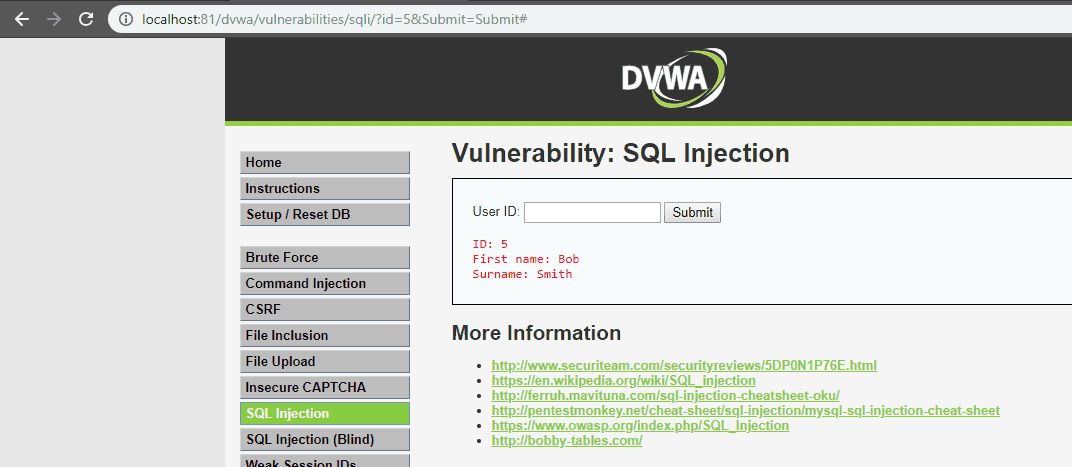Select Brute Force vulnerability

click(325, 258)
